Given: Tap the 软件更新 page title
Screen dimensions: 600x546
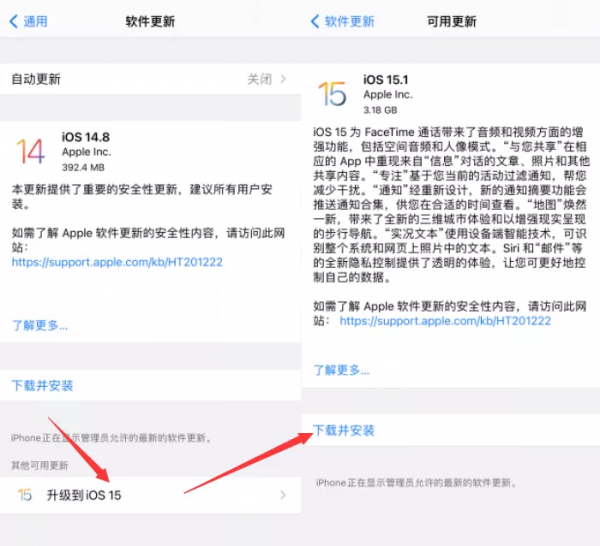Looking at the screenshot, I should (150, 21).
